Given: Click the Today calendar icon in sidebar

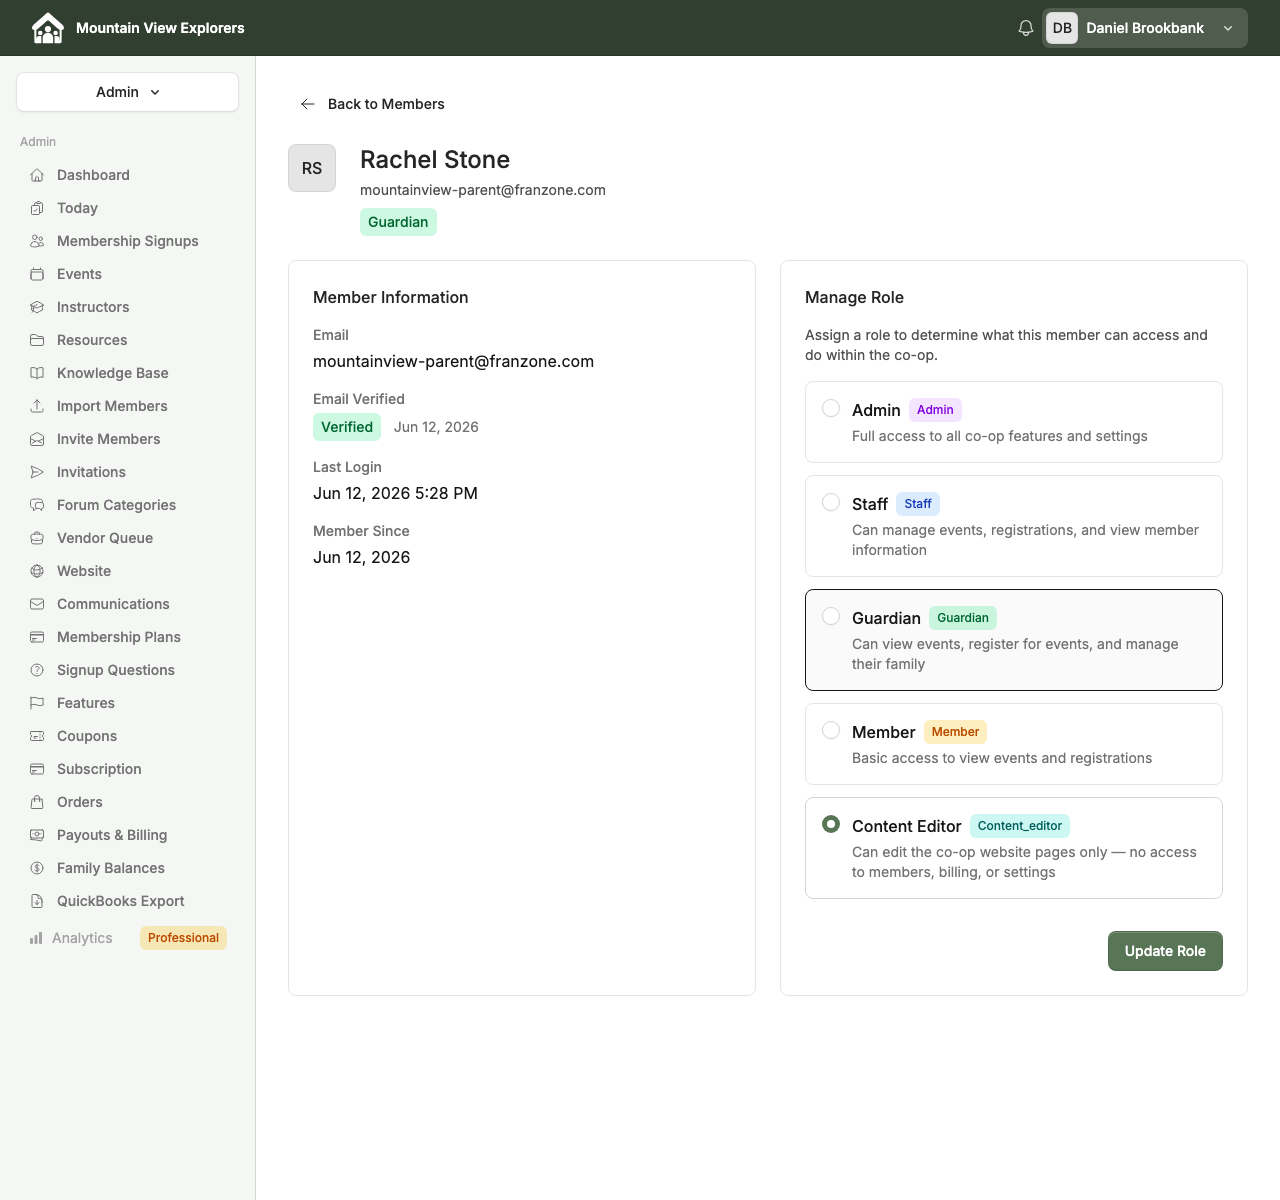Looking at the screenshot, I should [x=37, y=208].
